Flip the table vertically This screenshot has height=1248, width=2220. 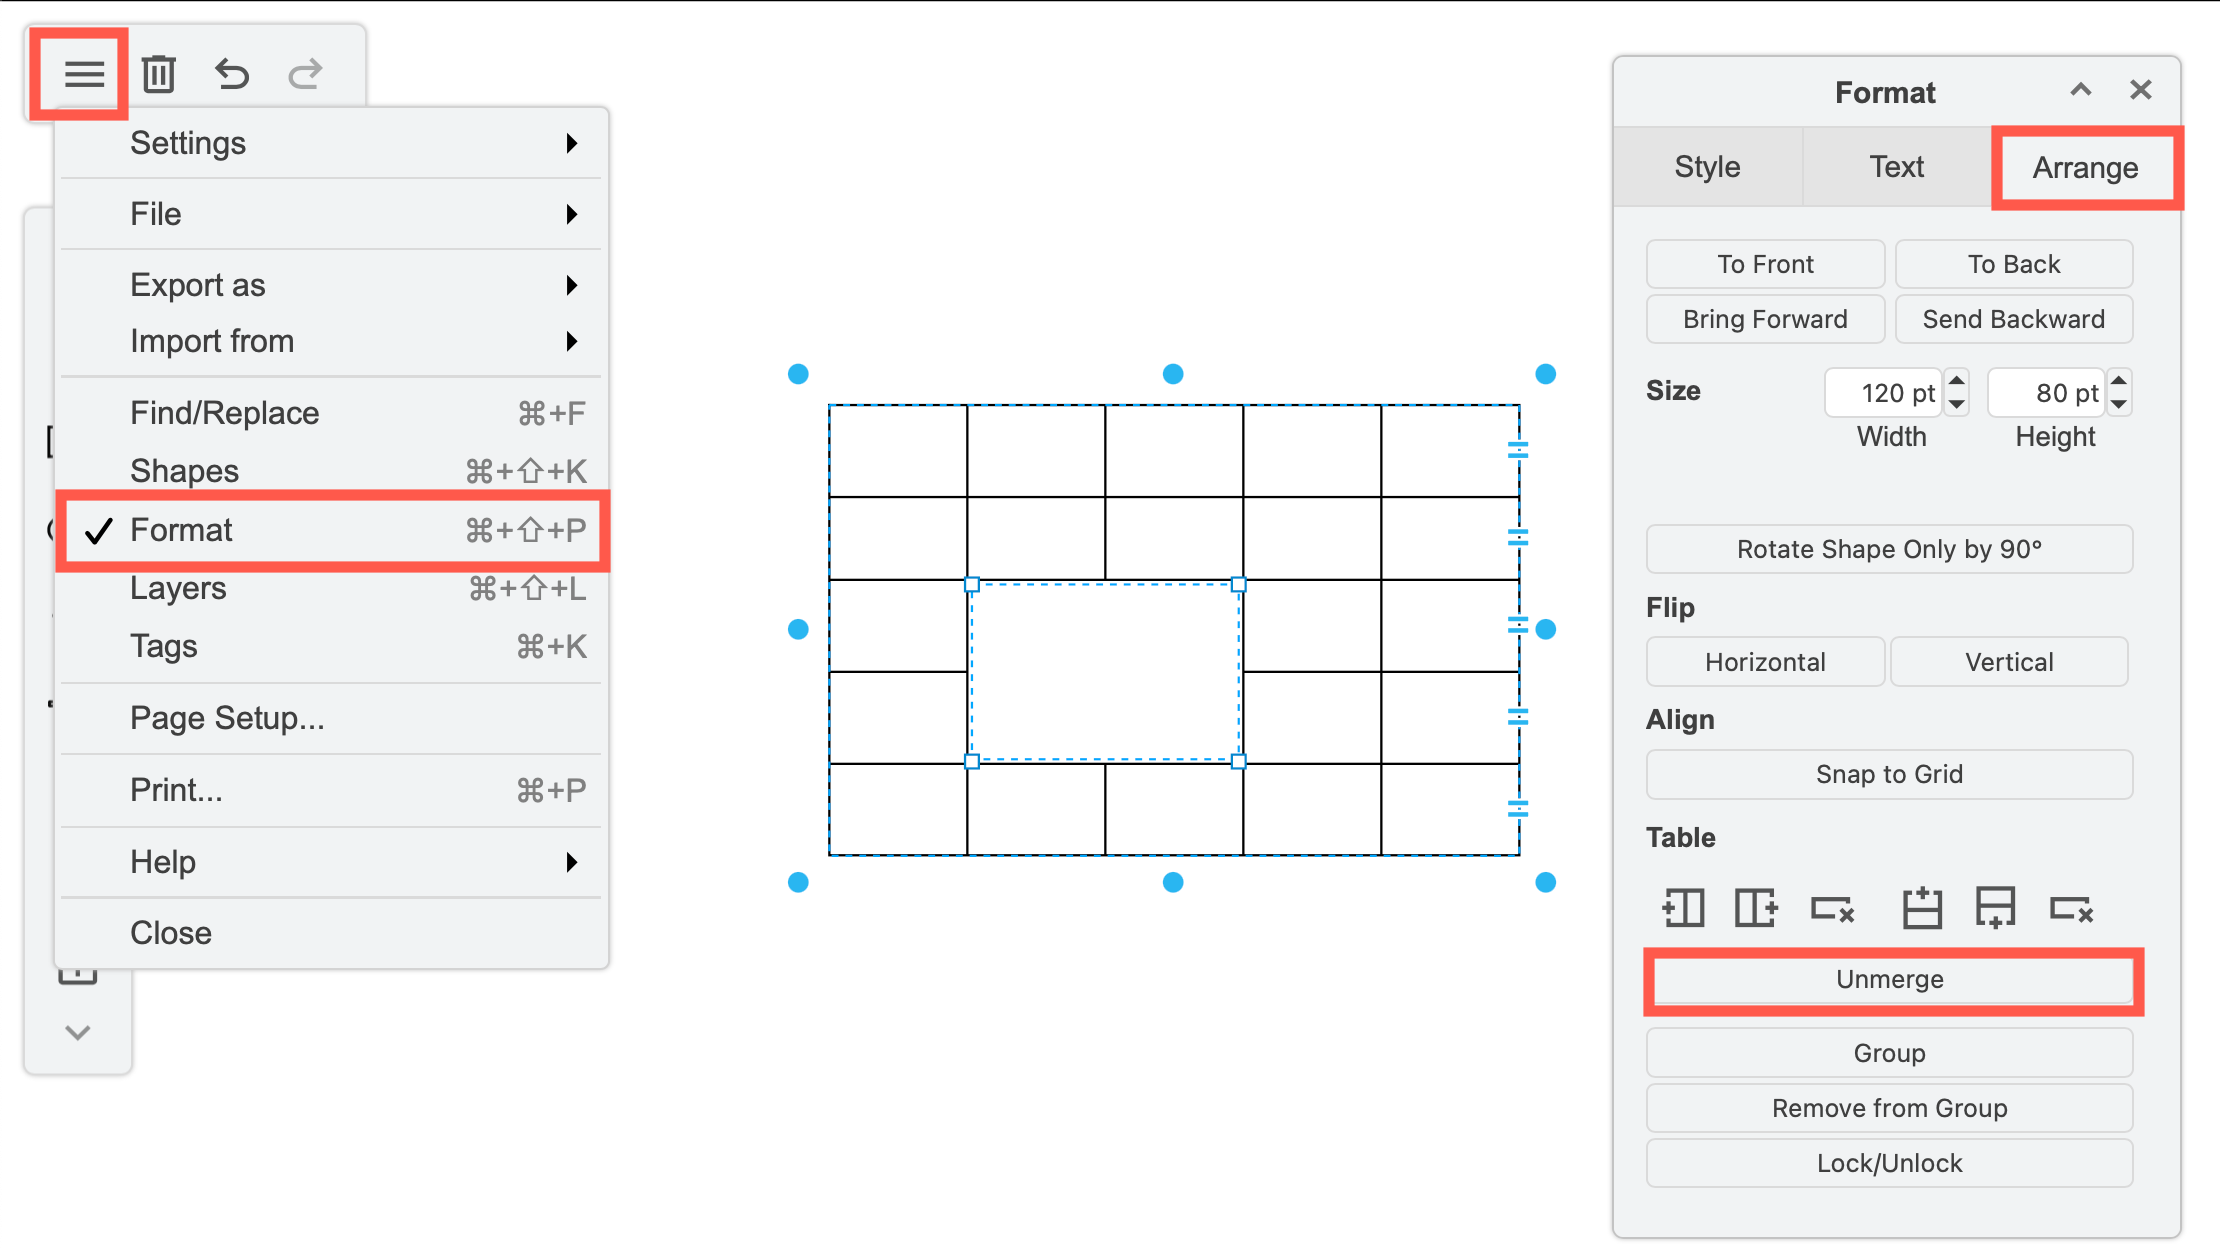point(2009,661)
